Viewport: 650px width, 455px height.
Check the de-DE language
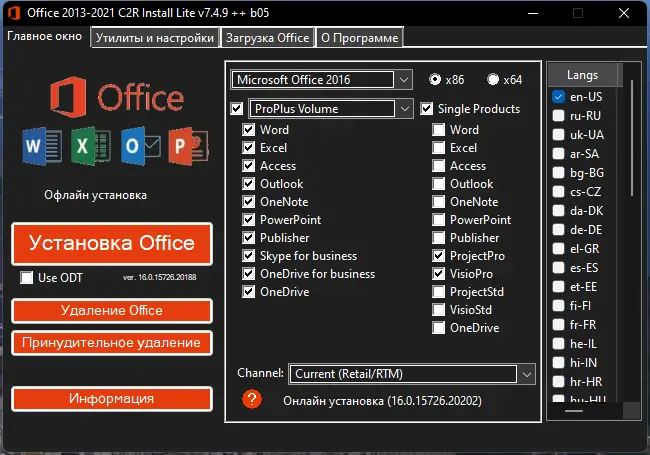pos(558,230)
